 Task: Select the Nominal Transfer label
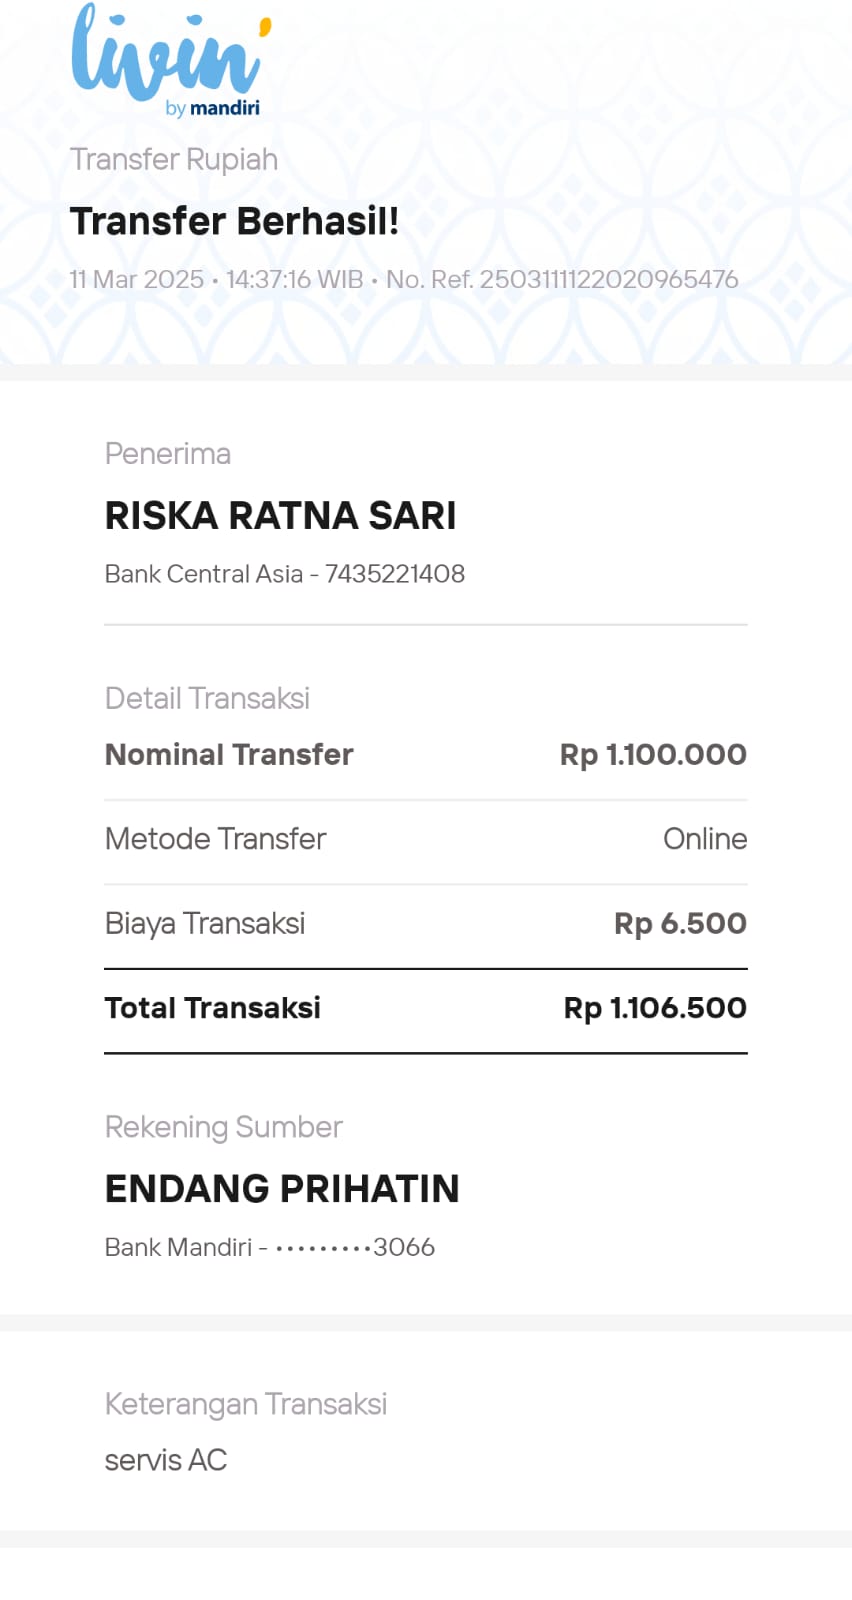coord(229,755)
